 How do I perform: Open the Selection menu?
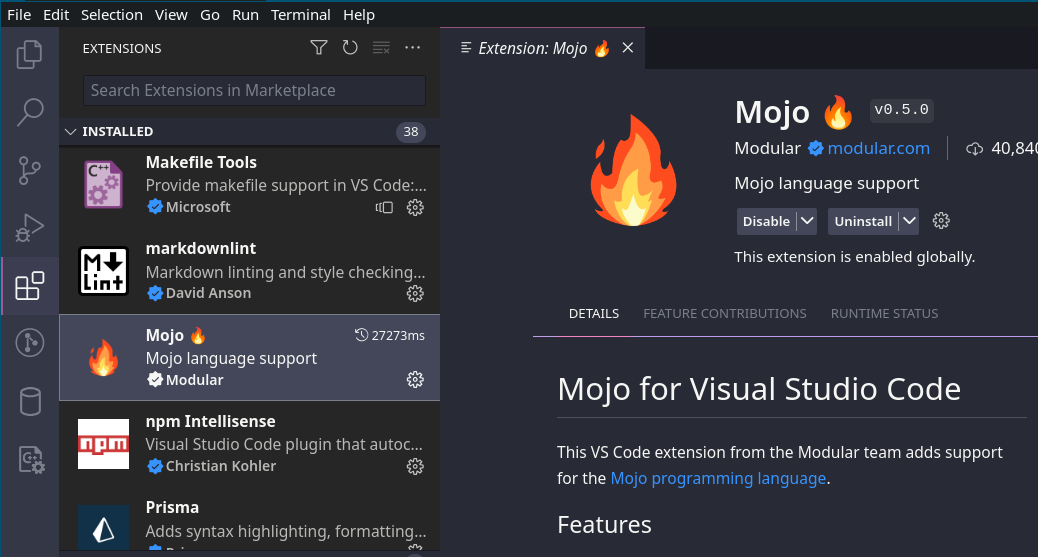click(112, 15)
